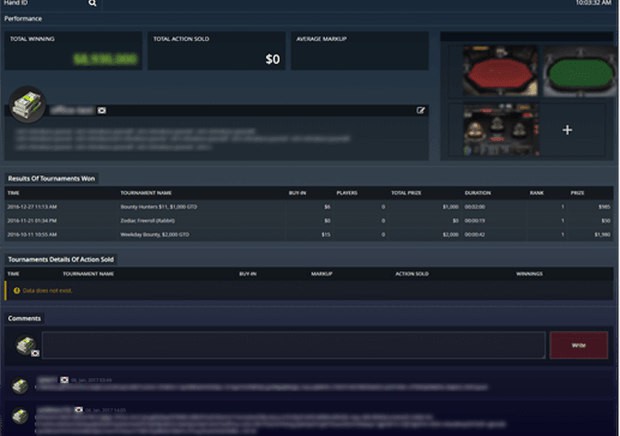Click the Markup column header
The height and width of the screenshot is (436, 620).
click(x=321, y=274)
